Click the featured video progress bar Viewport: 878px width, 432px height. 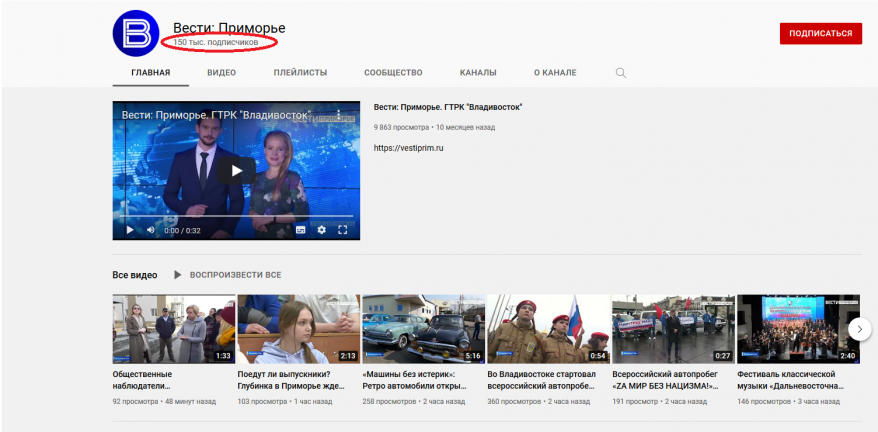point(236,216)
